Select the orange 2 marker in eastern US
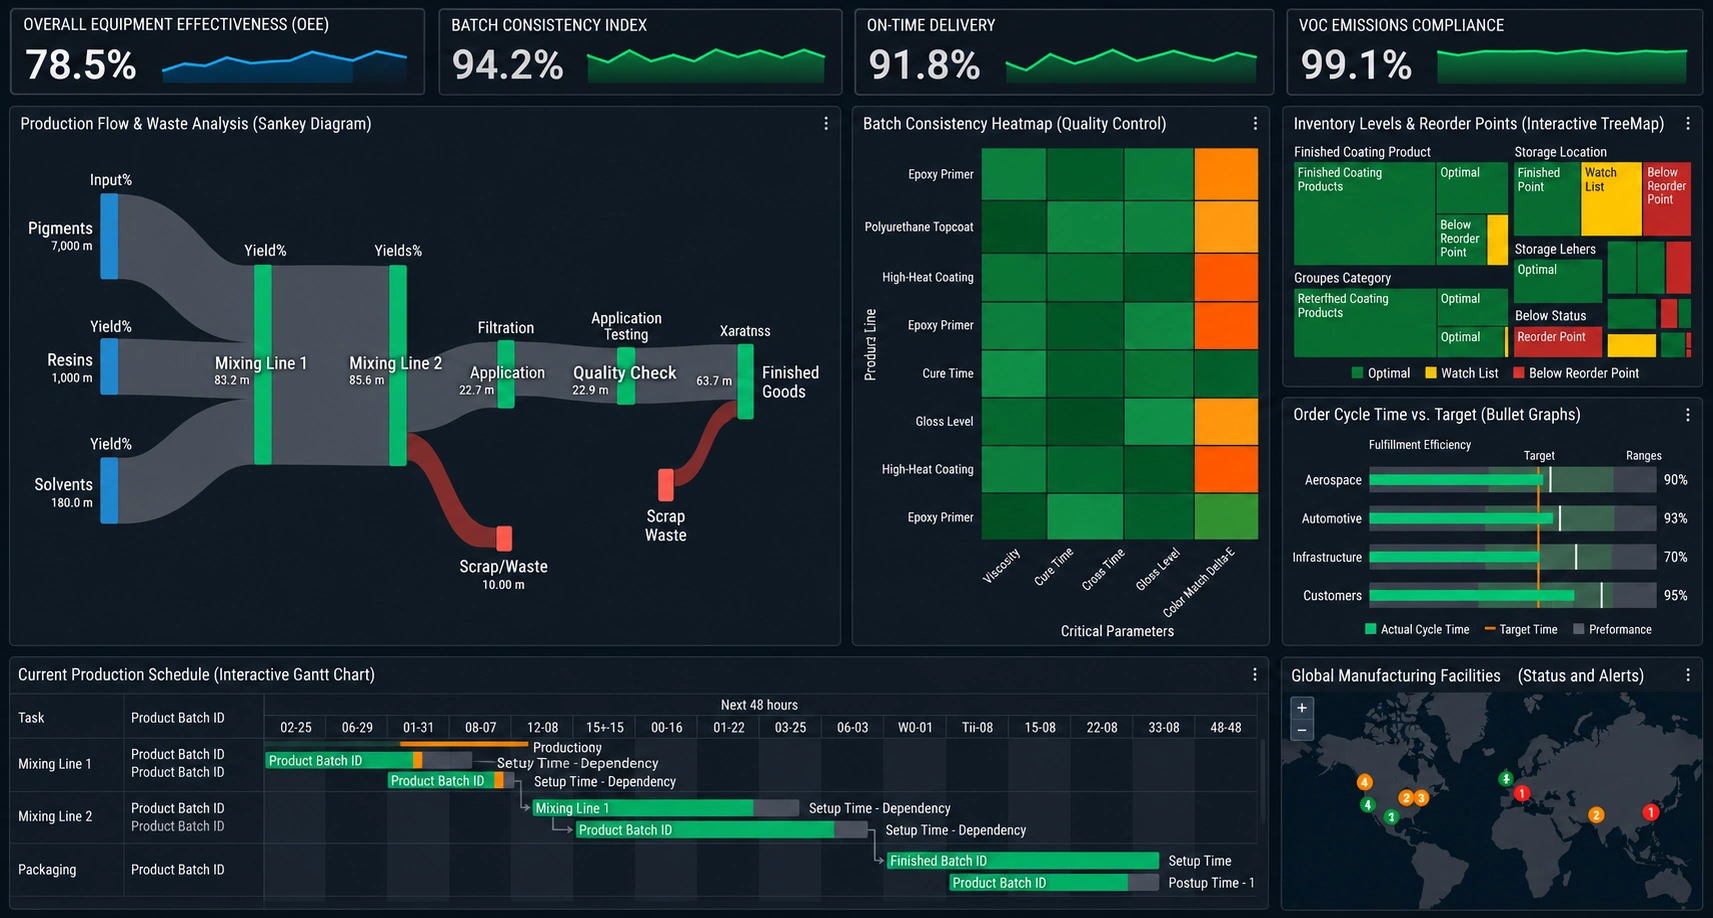The width and height of the screenshot is (1713, 918). pyautogui.click(x=1406, y=797)
